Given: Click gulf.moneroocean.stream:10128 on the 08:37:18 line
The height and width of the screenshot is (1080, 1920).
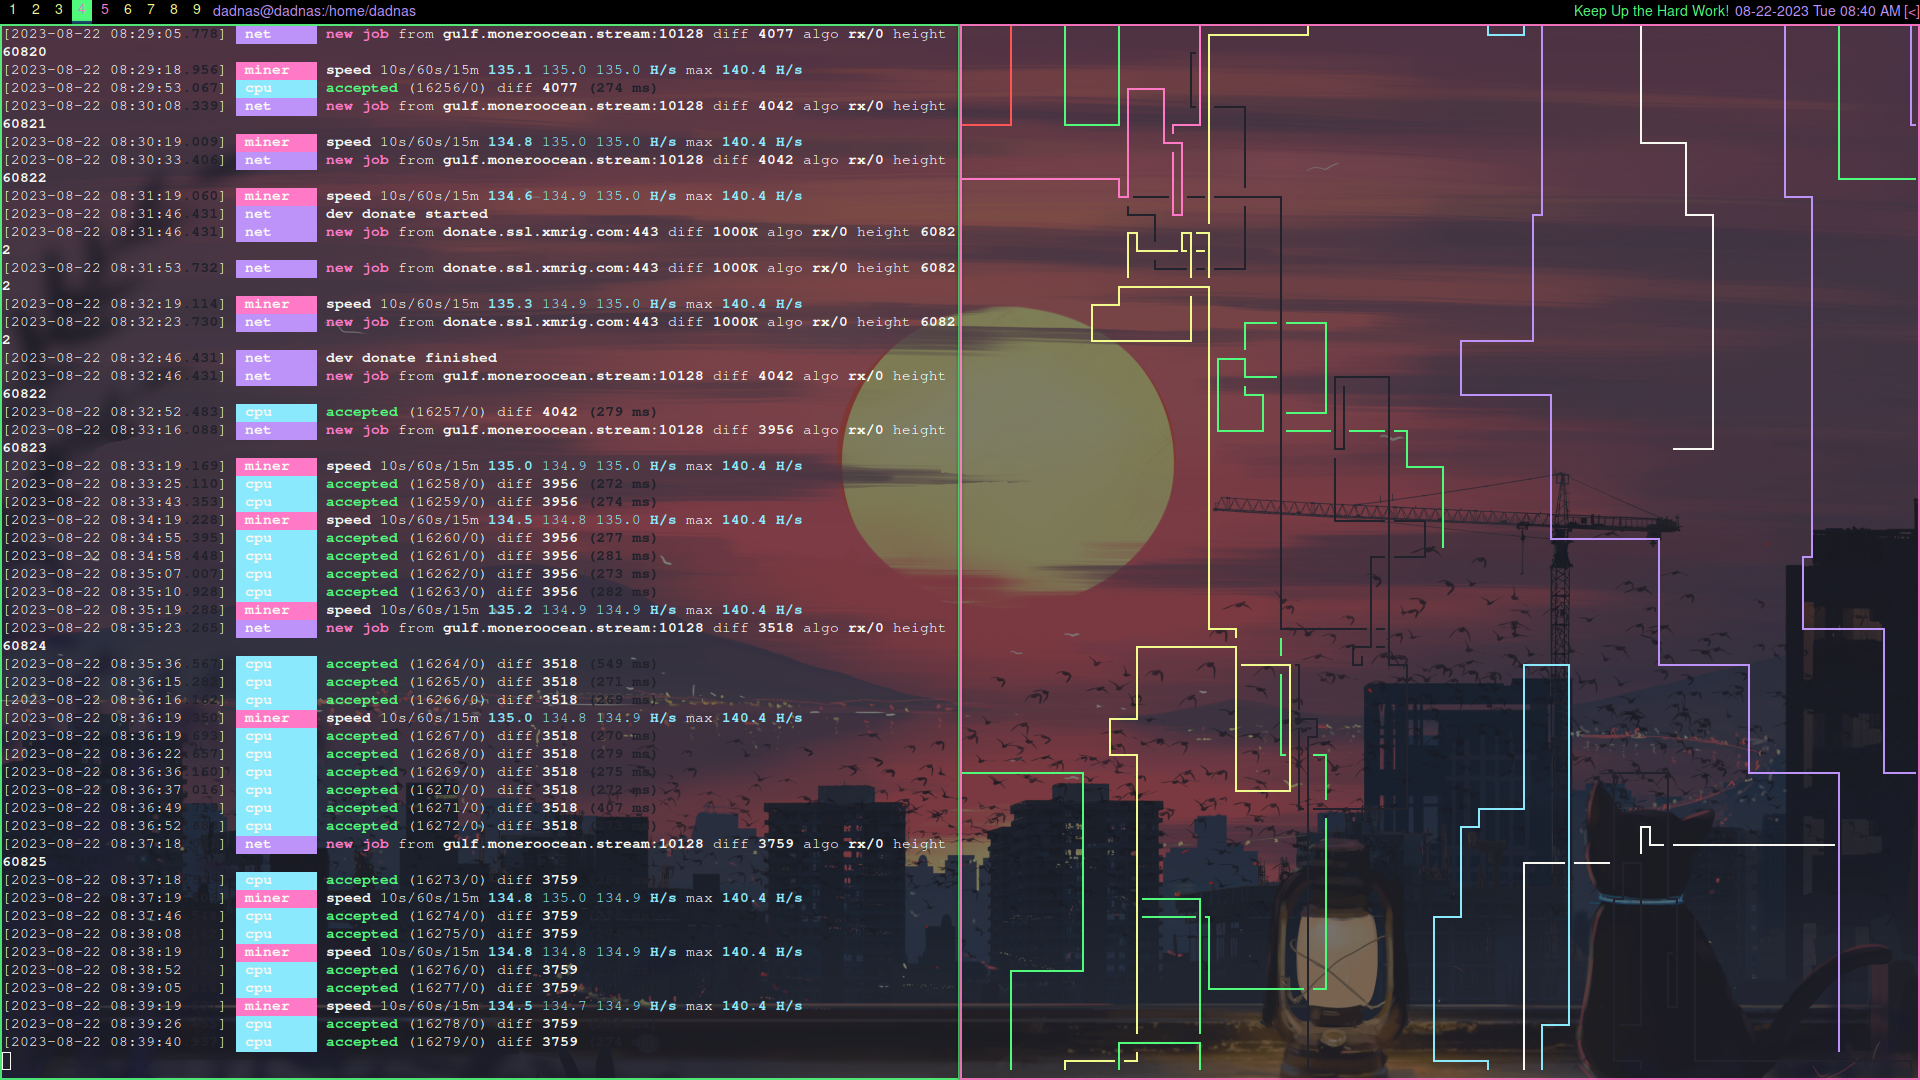Looking at the screenshot, I should pyautogui.click(x=573, y=844).
